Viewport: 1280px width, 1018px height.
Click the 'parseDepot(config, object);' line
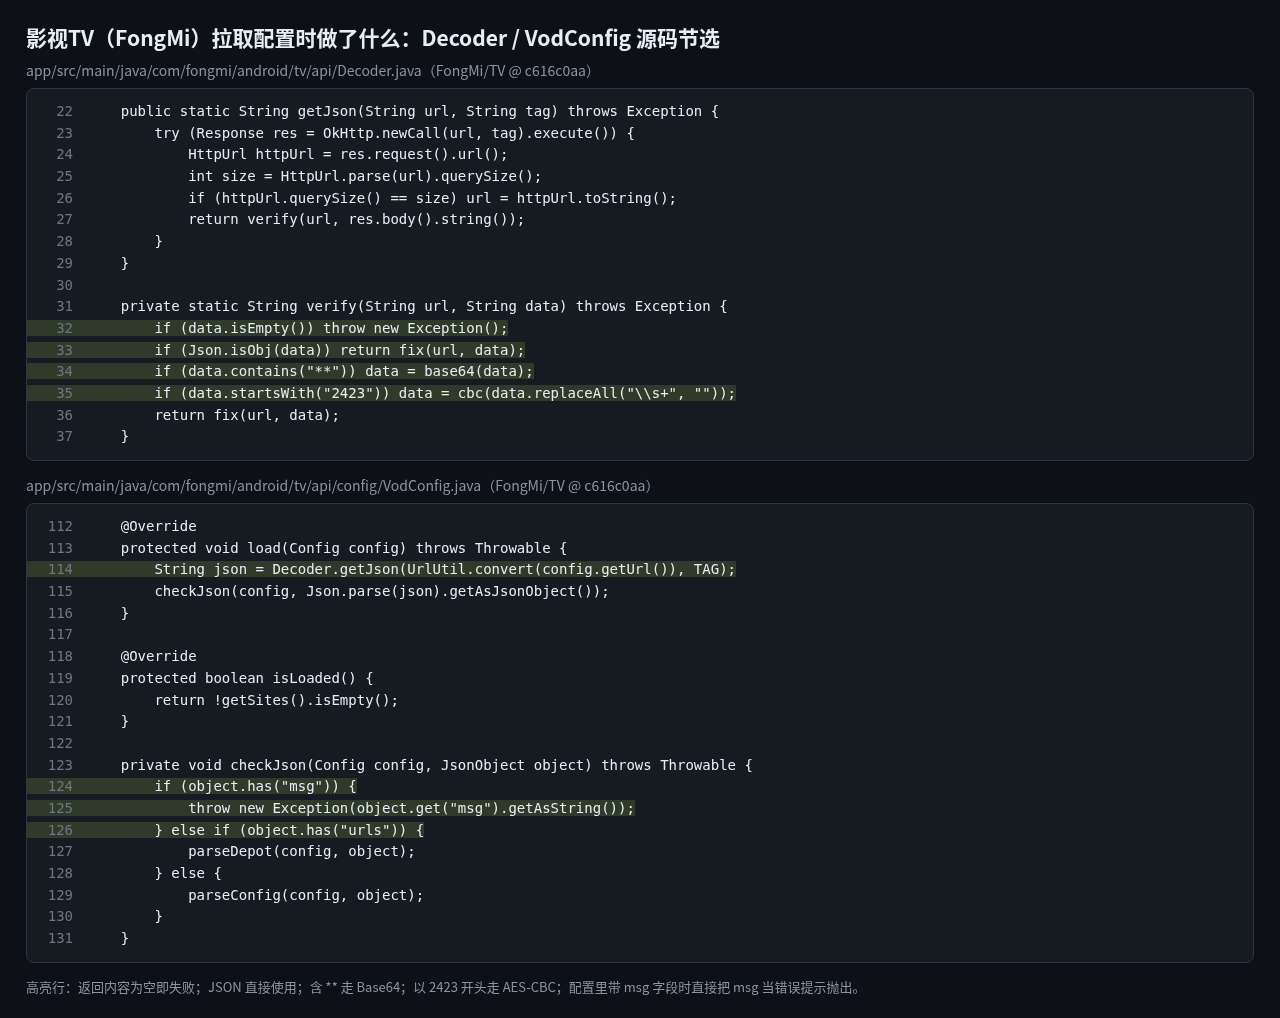coord(301,851)
